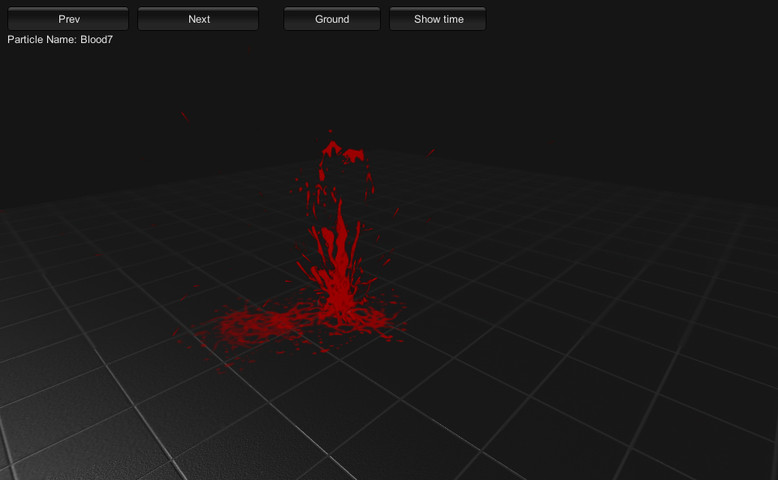778x480 pixels.
Task: Click the Prev button to load previous particle
Action: 68,19
